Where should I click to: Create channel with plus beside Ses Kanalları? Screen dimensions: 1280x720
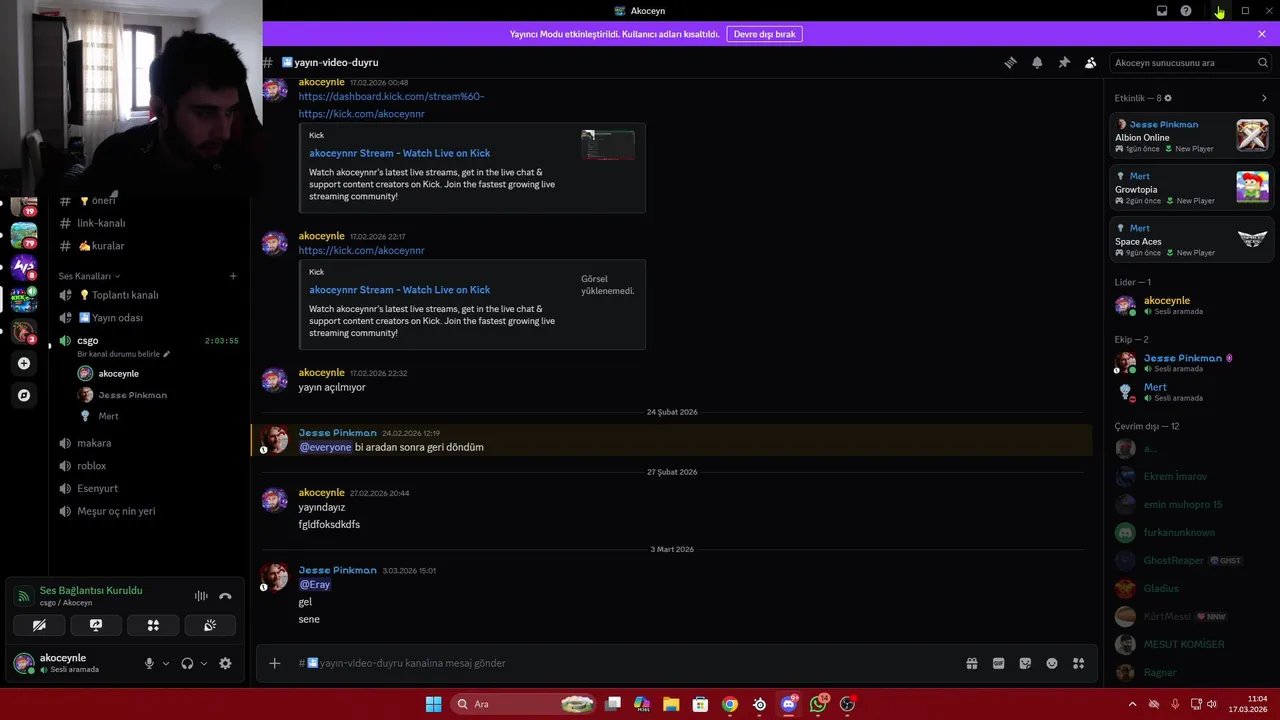tap(233, 276)
